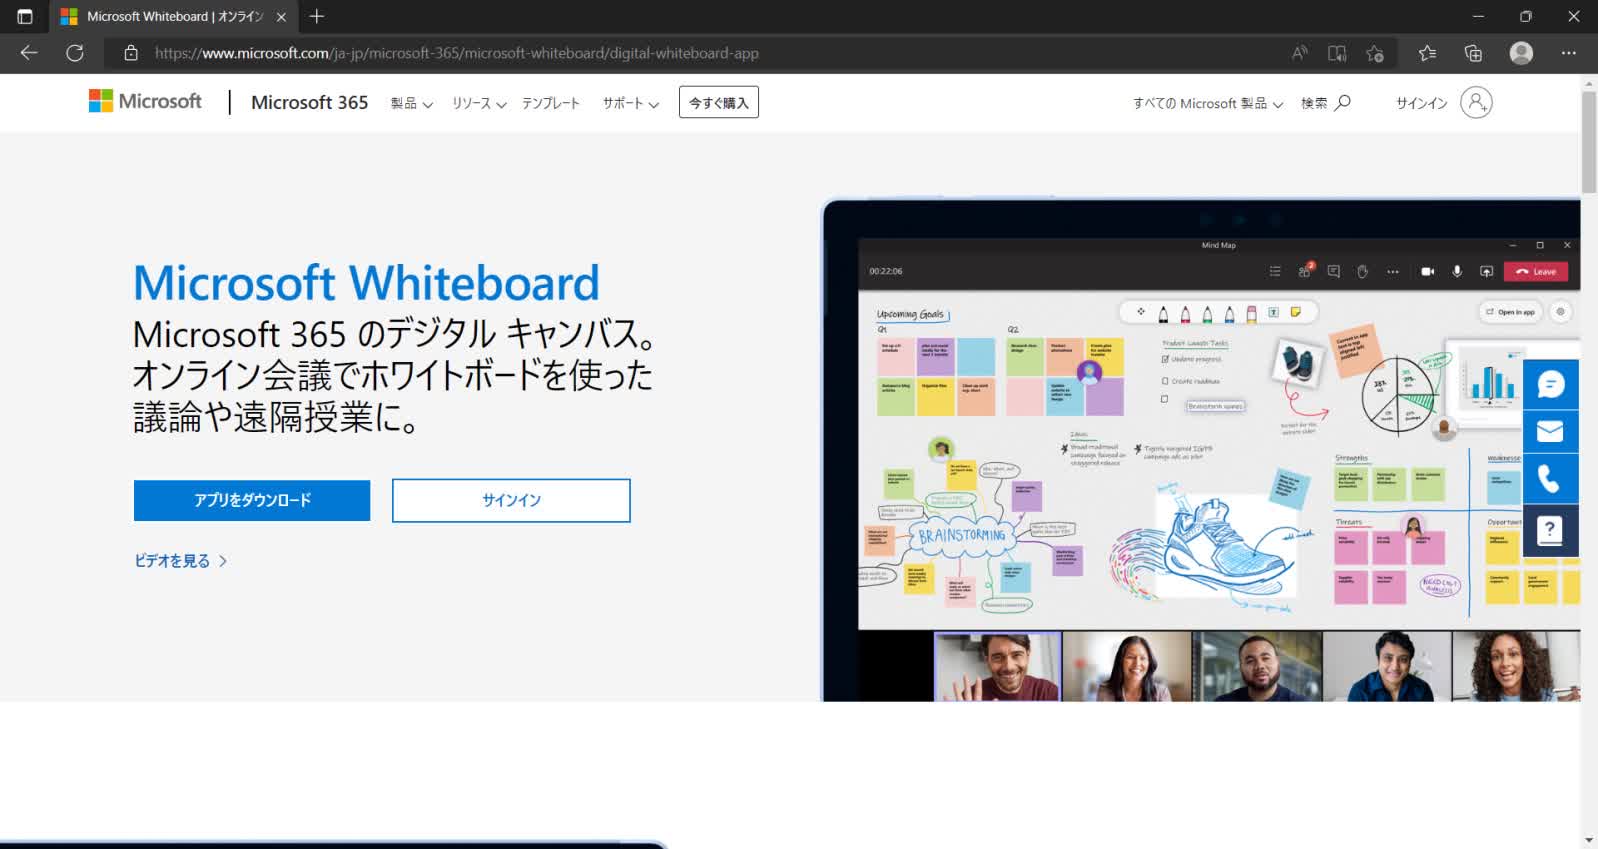Open the Favorites list

tap(1427, 53)
